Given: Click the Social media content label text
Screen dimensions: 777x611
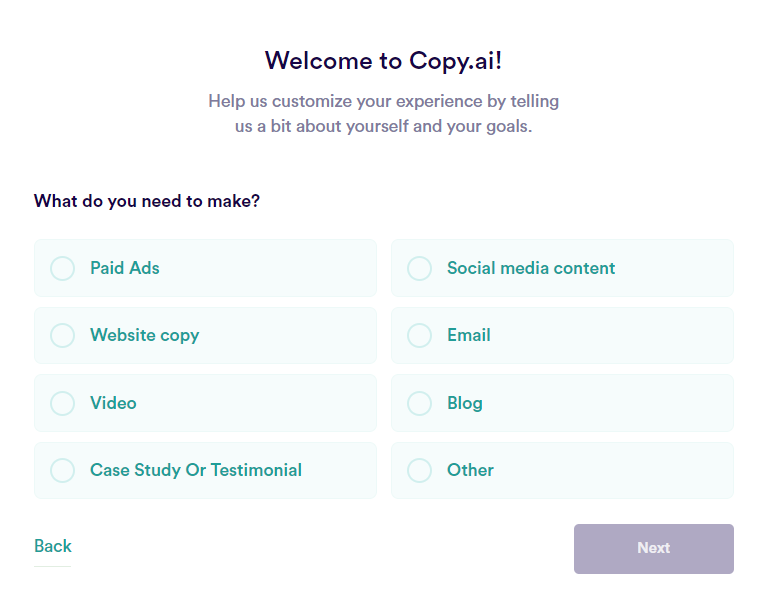Looking at the screenshot, I should pos(531,268).
